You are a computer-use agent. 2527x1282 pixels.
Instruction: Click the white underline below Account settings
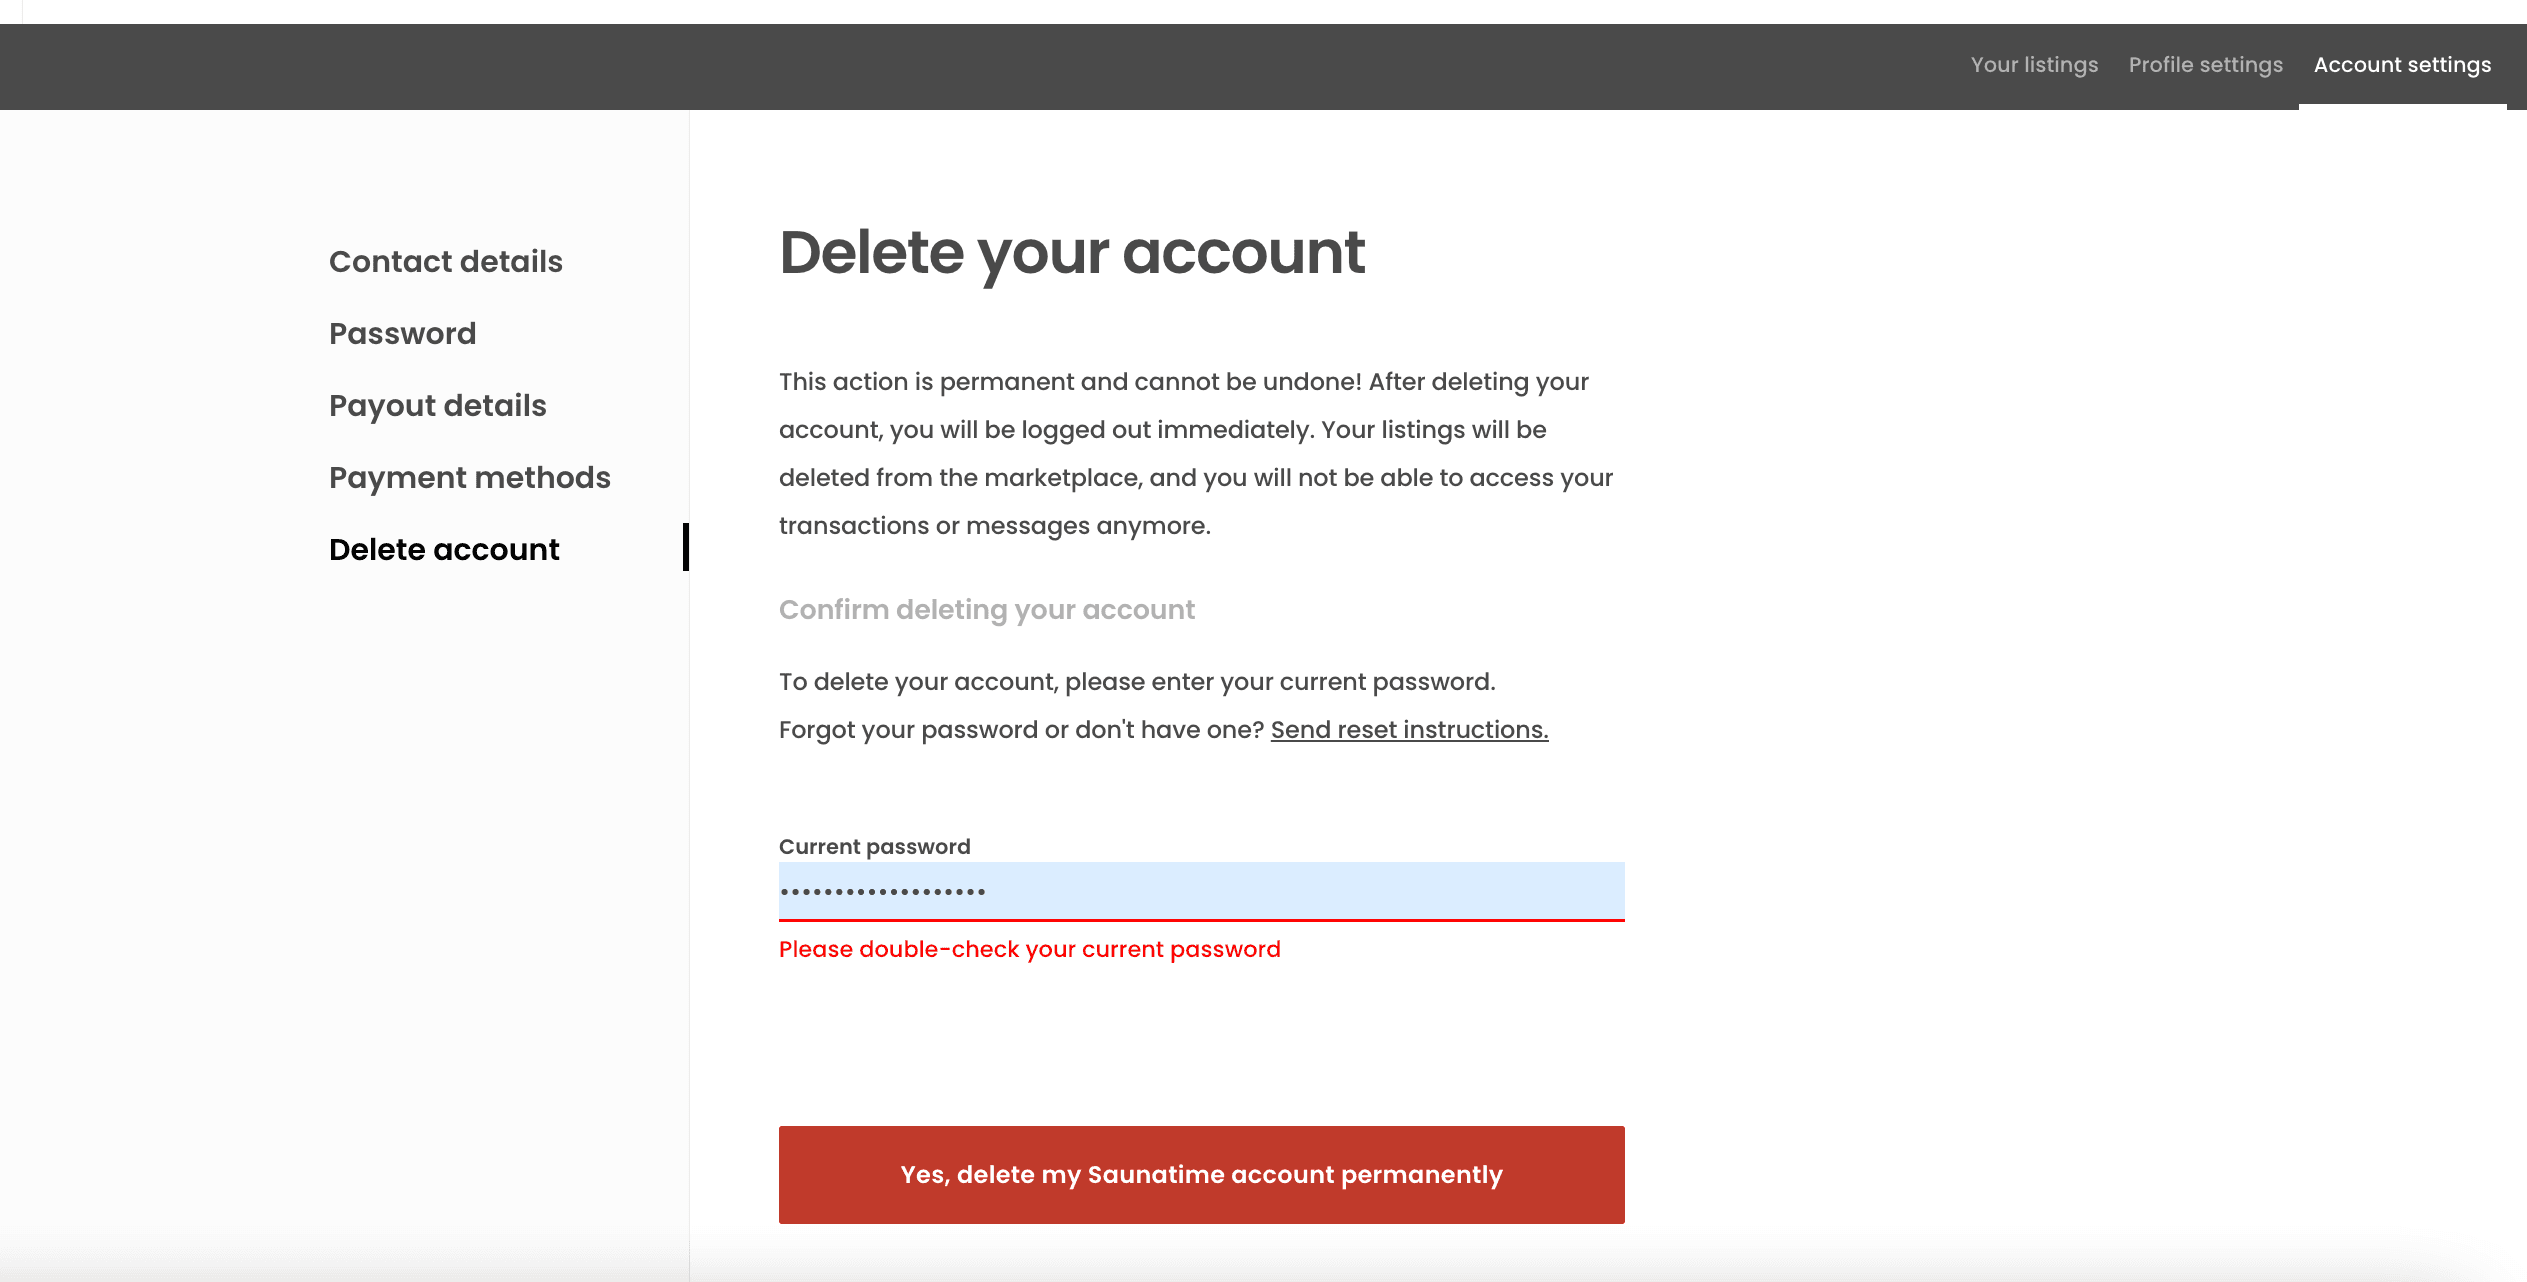2402,106
